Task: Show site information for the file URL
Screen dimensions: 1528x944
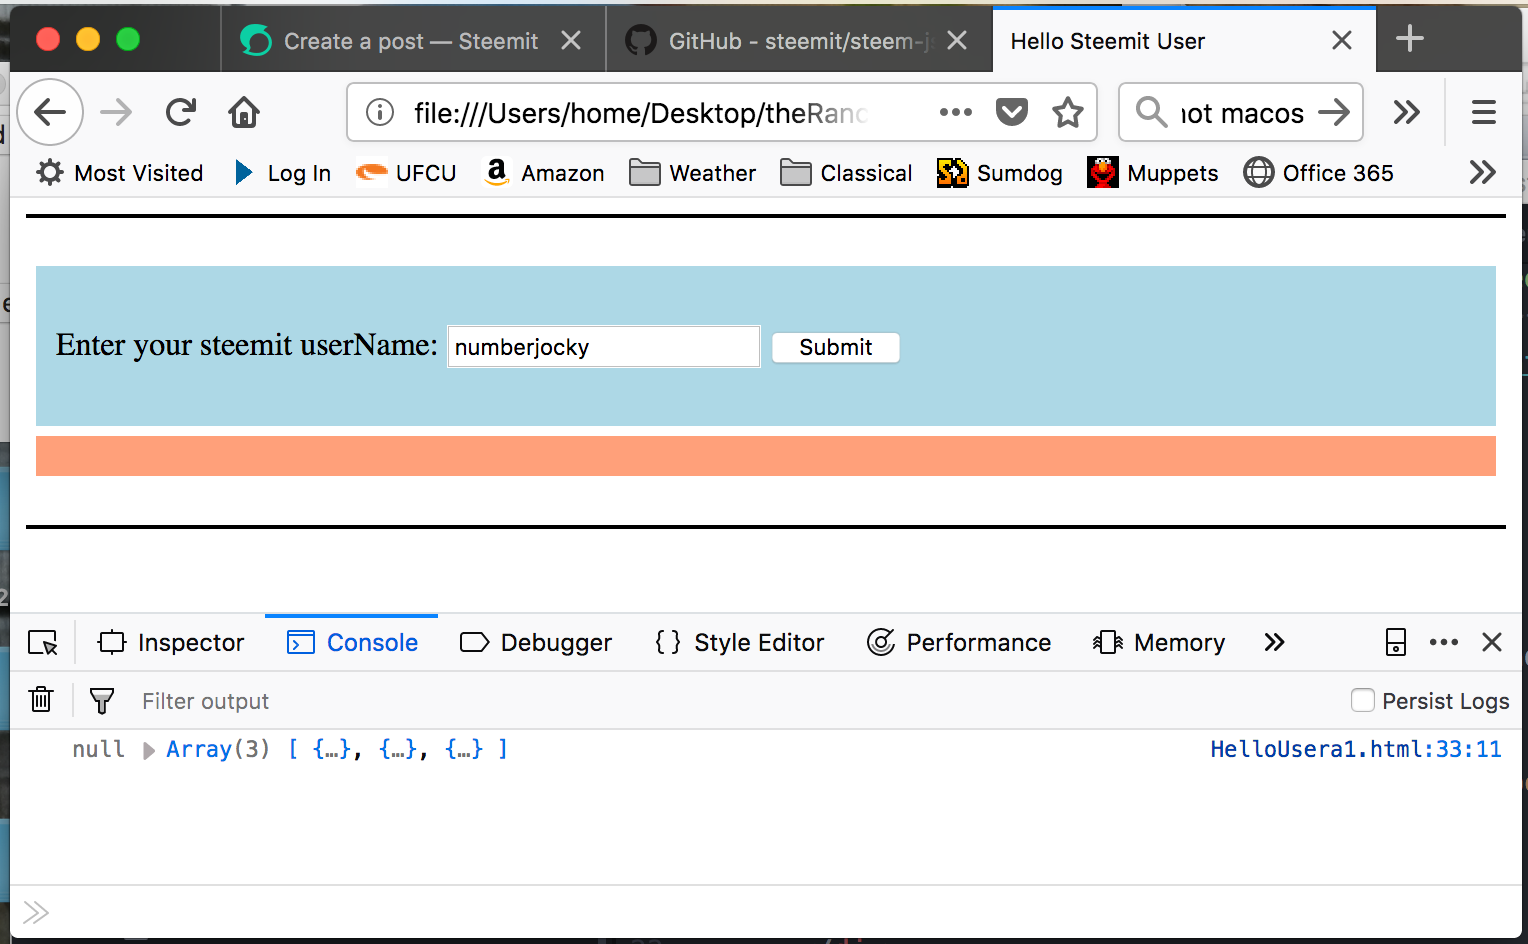Action: [x=380, y=112]
